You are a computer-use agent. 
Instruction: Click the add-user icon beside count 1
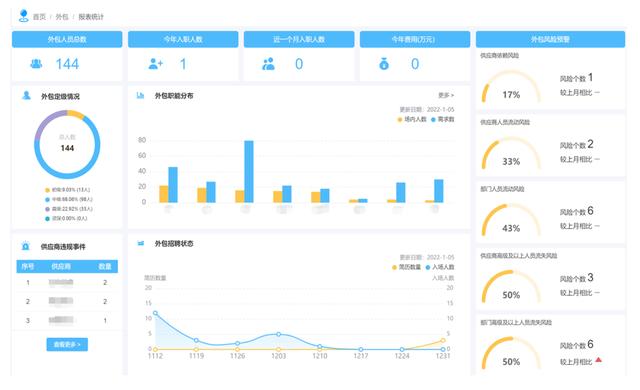click(x=156, y=64)
